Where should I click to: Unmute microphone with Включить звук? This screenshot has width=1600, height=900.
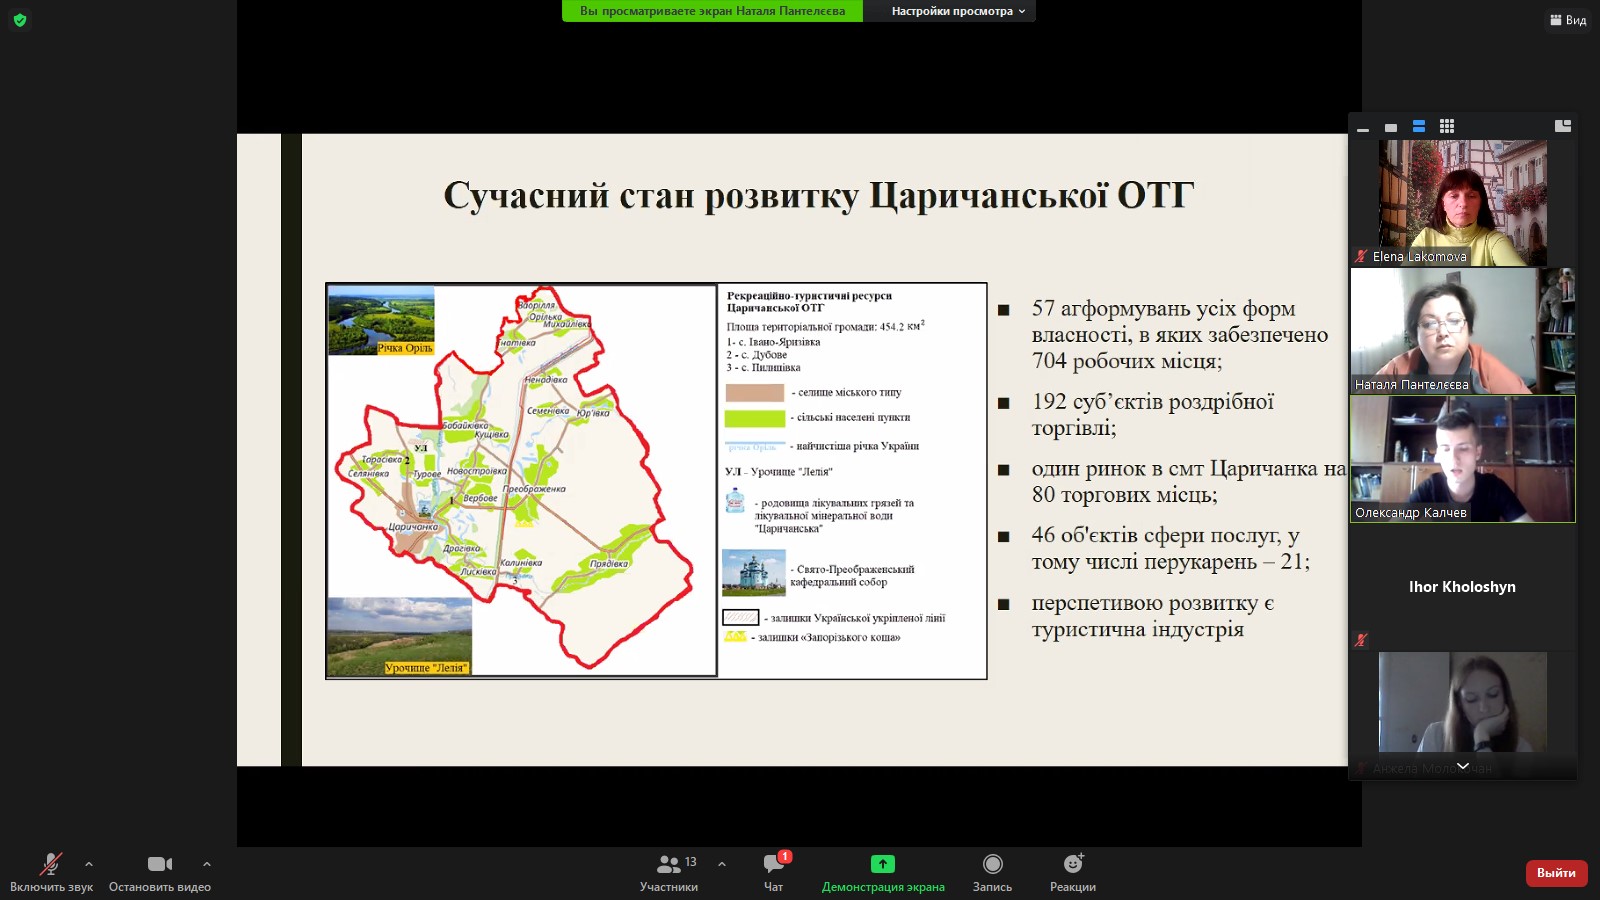pyautogui.click(x=51, y=872)
